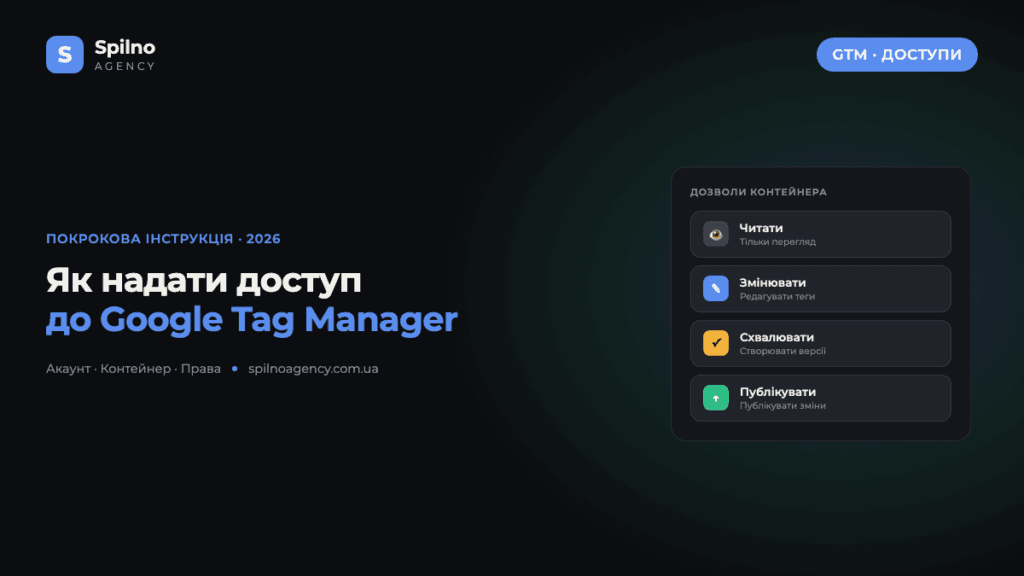This screenshot has height=576, width=1024.
Task: Click the ДОЗВОЛИ КОНТЕЙНЕРА panel title
Action: click(x=758, y=192)
